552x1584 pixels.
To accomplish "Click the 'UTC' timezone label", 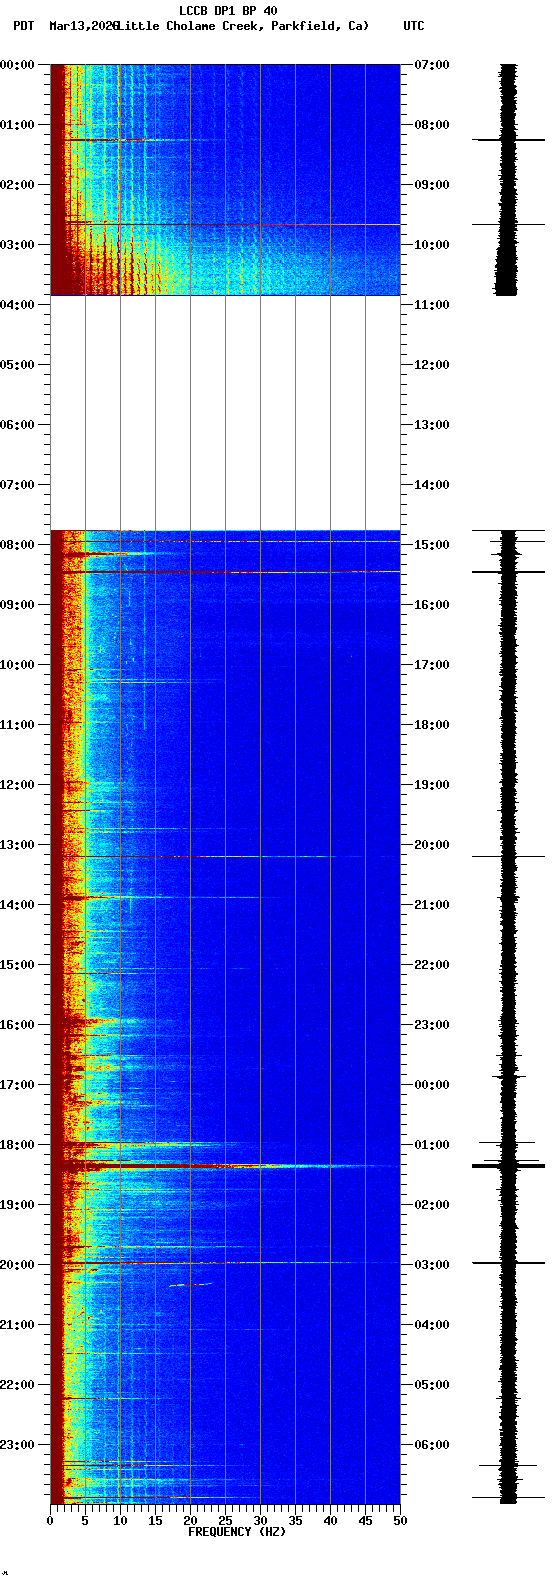I will (x=414, y=26).
